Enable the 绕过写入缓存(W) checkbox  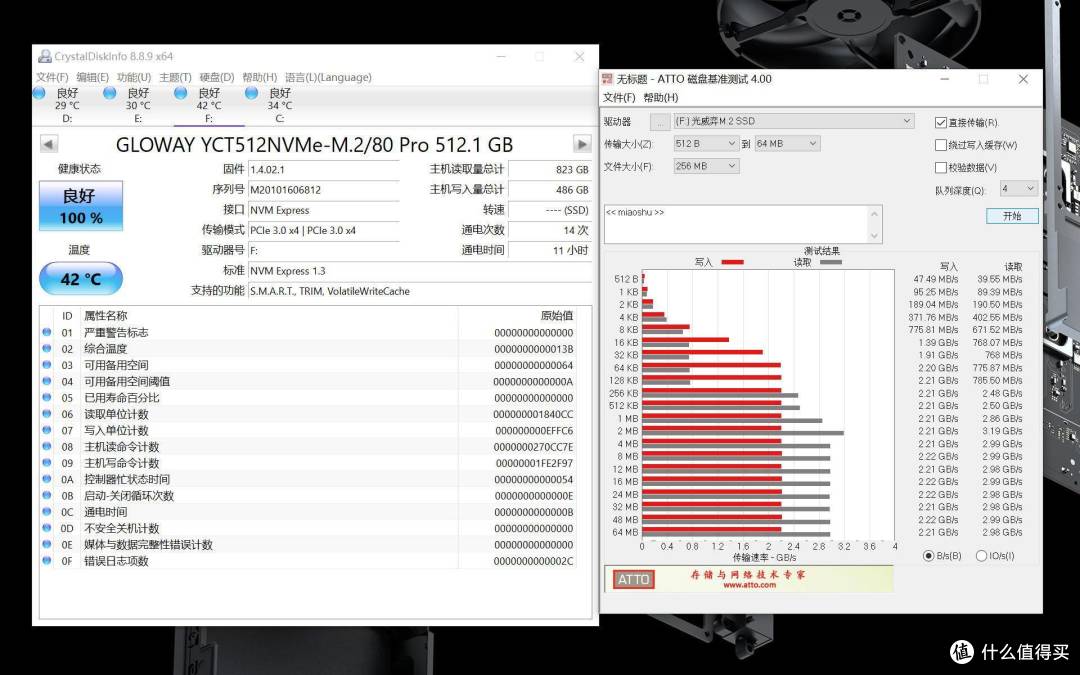click(941, 145)
